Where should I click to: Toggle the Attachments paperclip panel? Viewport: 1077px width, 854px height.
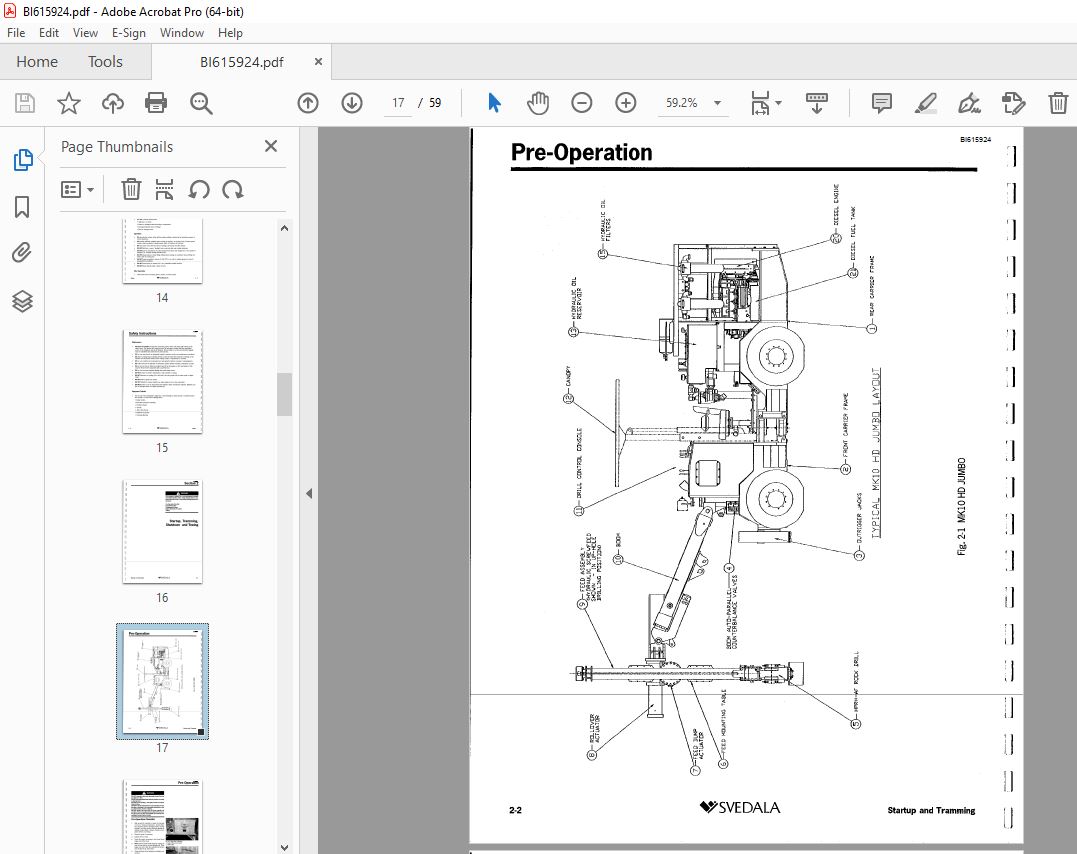pyautogui.click(x=22, y=253)
